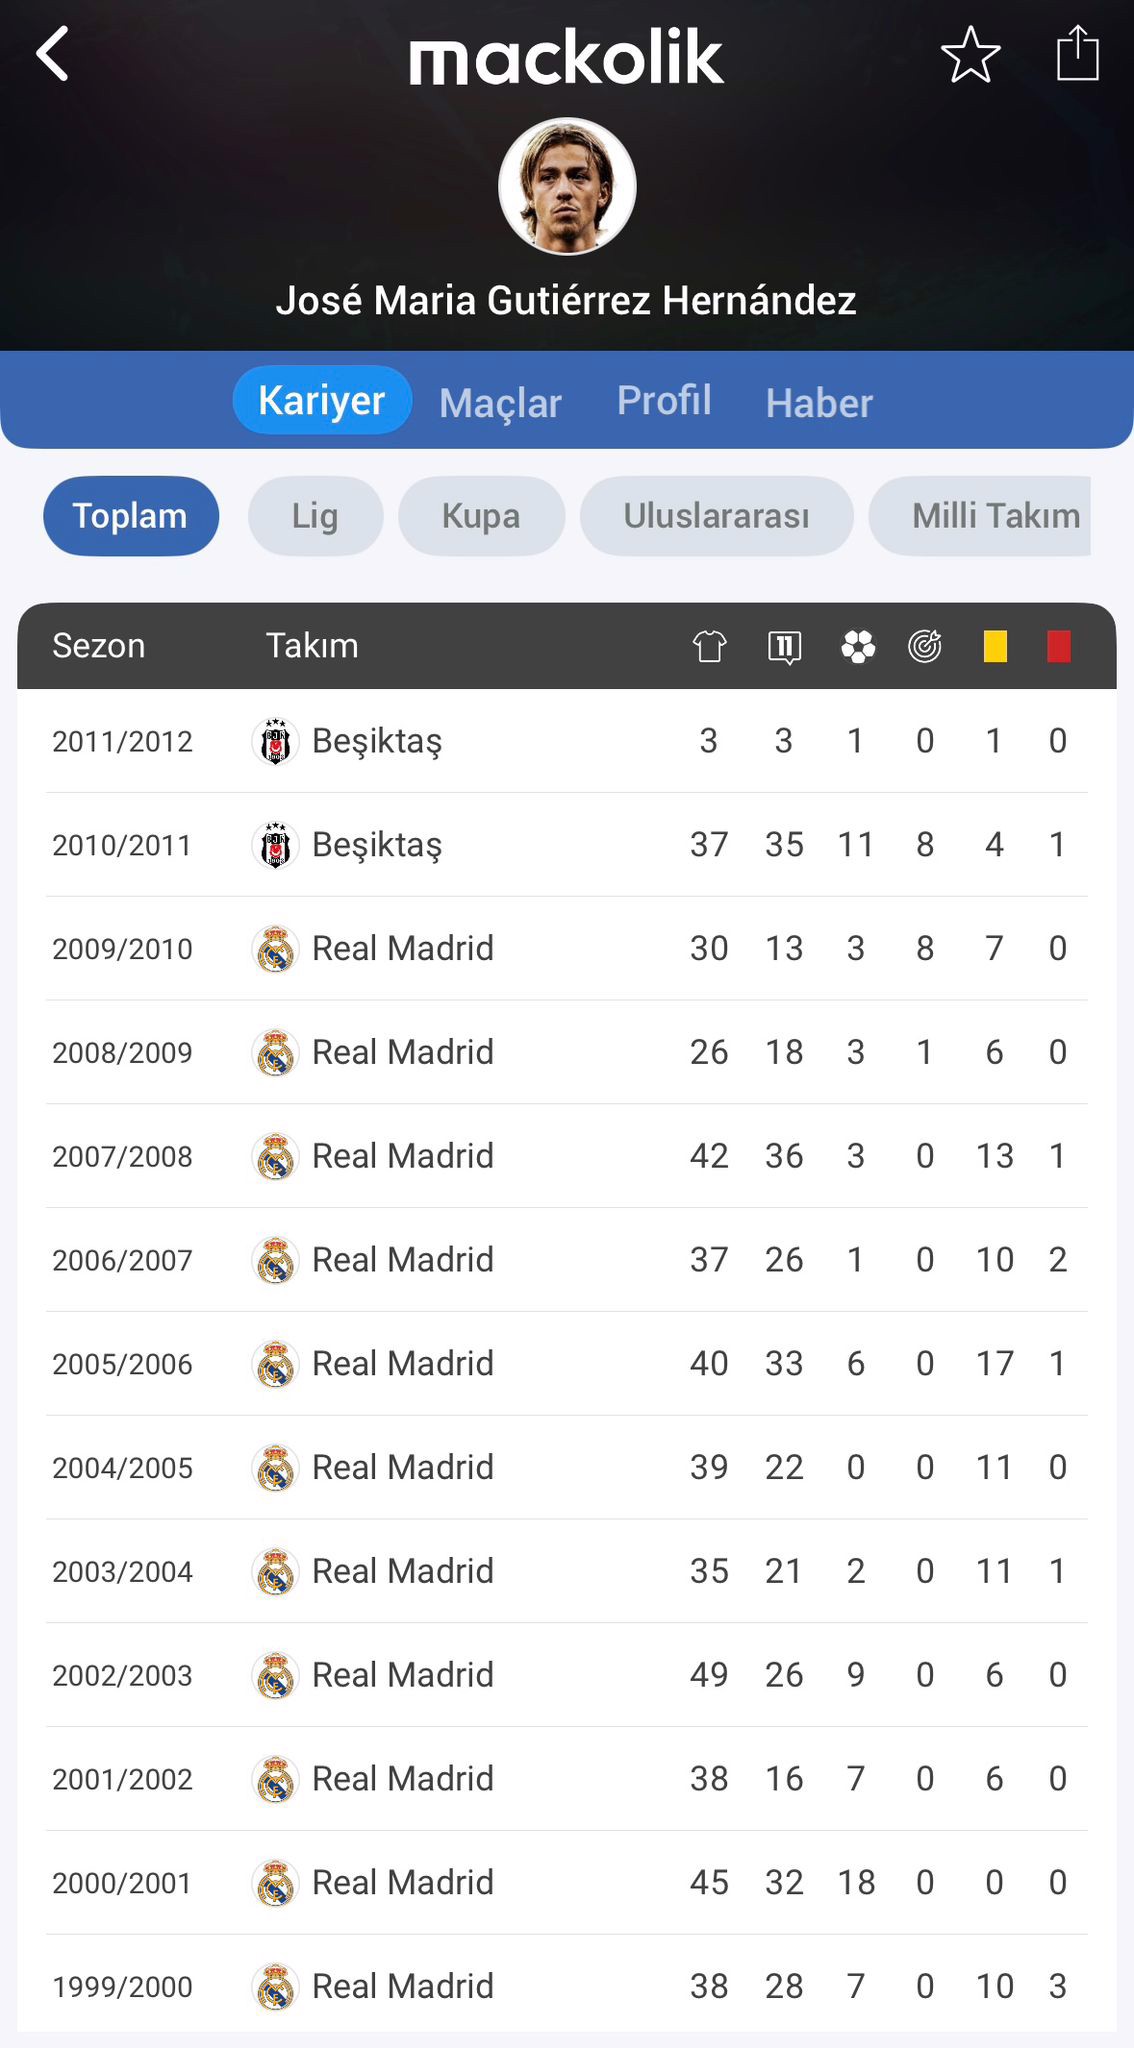Select the Toplam filter
The height and width of the screenshot is (2048, 1134).
(x=130, y=516)
